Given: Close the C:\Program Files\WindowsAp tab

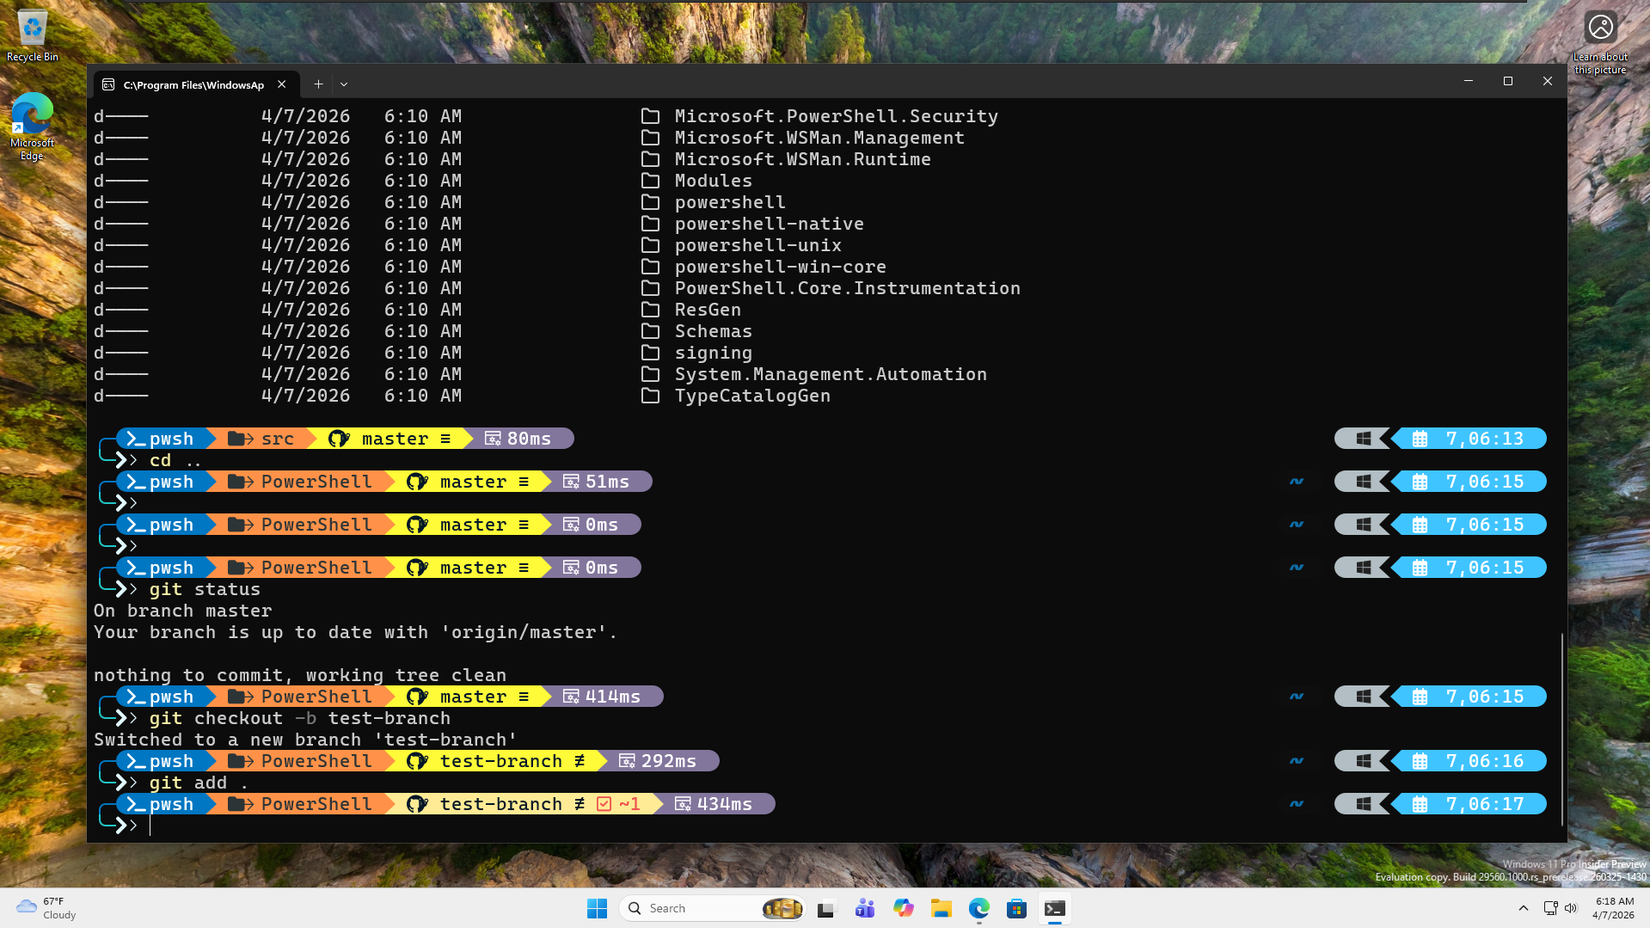Looking at the screenshot, I should [x=282, y=85].
